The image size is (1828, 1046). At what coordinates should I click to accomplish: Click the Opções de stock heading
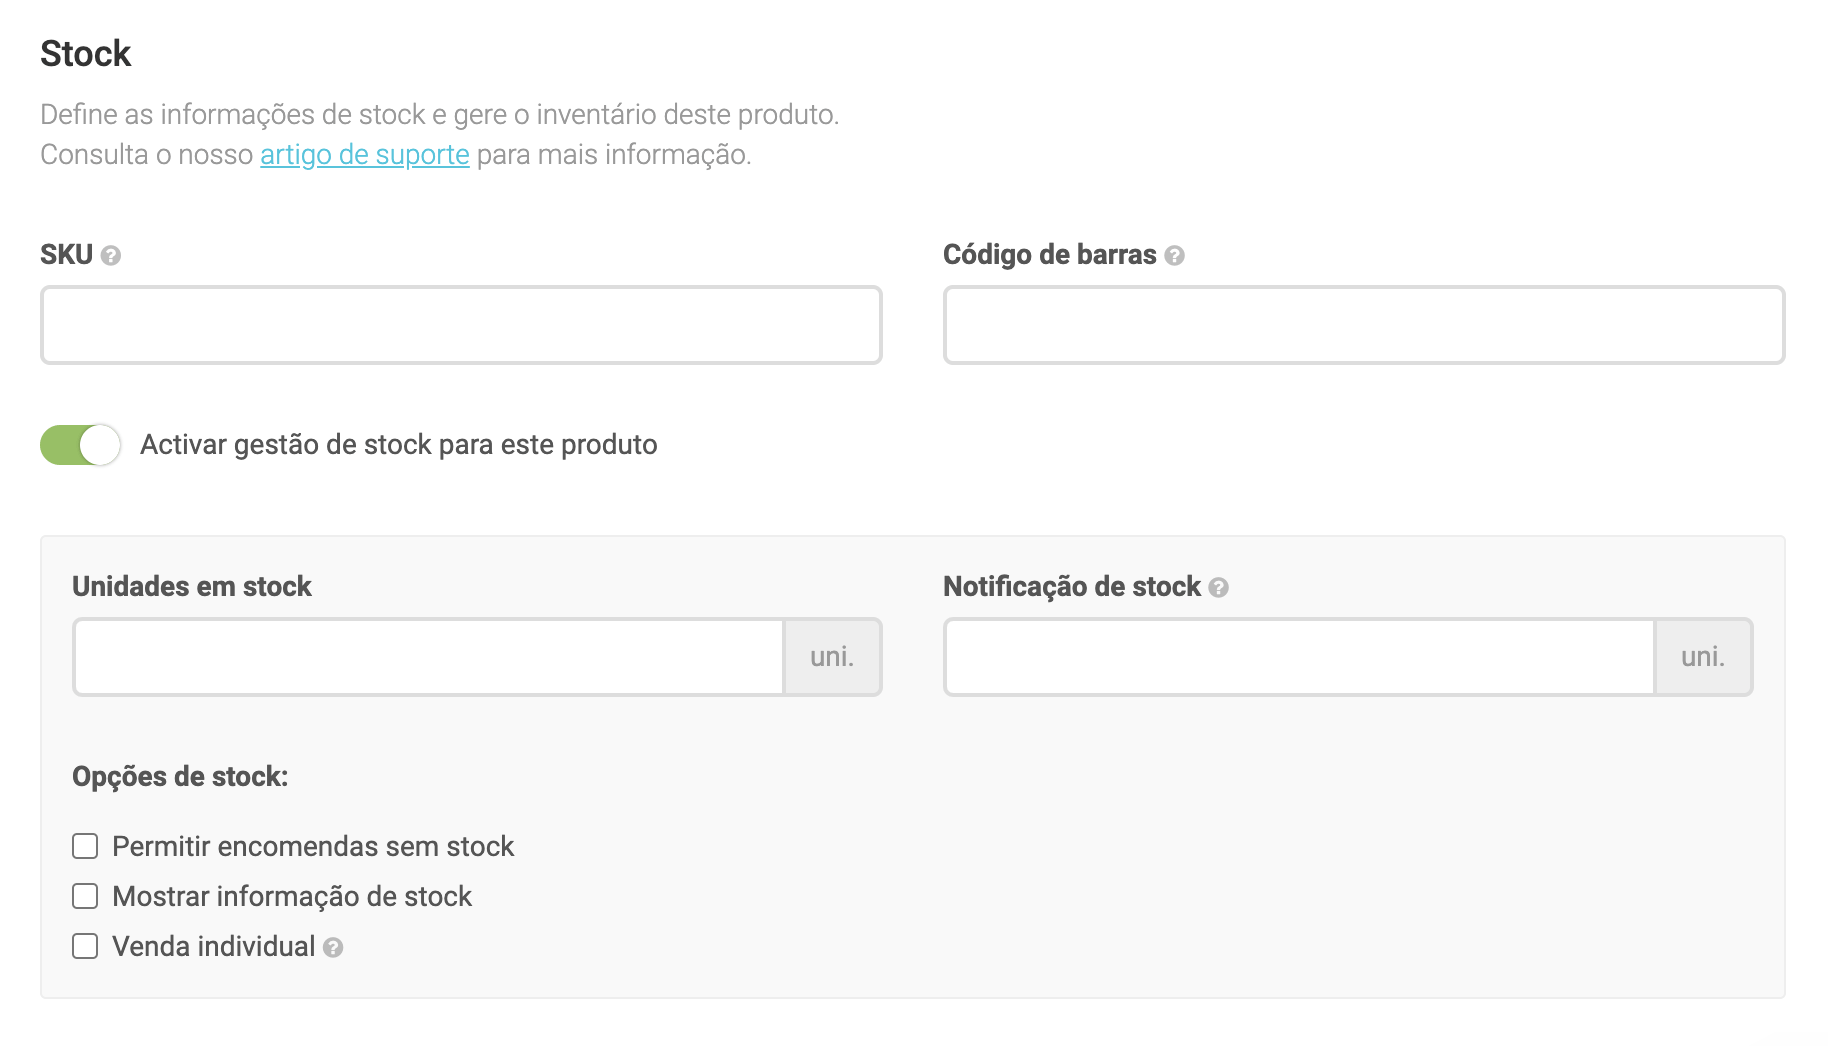click(x=180, y=777)
